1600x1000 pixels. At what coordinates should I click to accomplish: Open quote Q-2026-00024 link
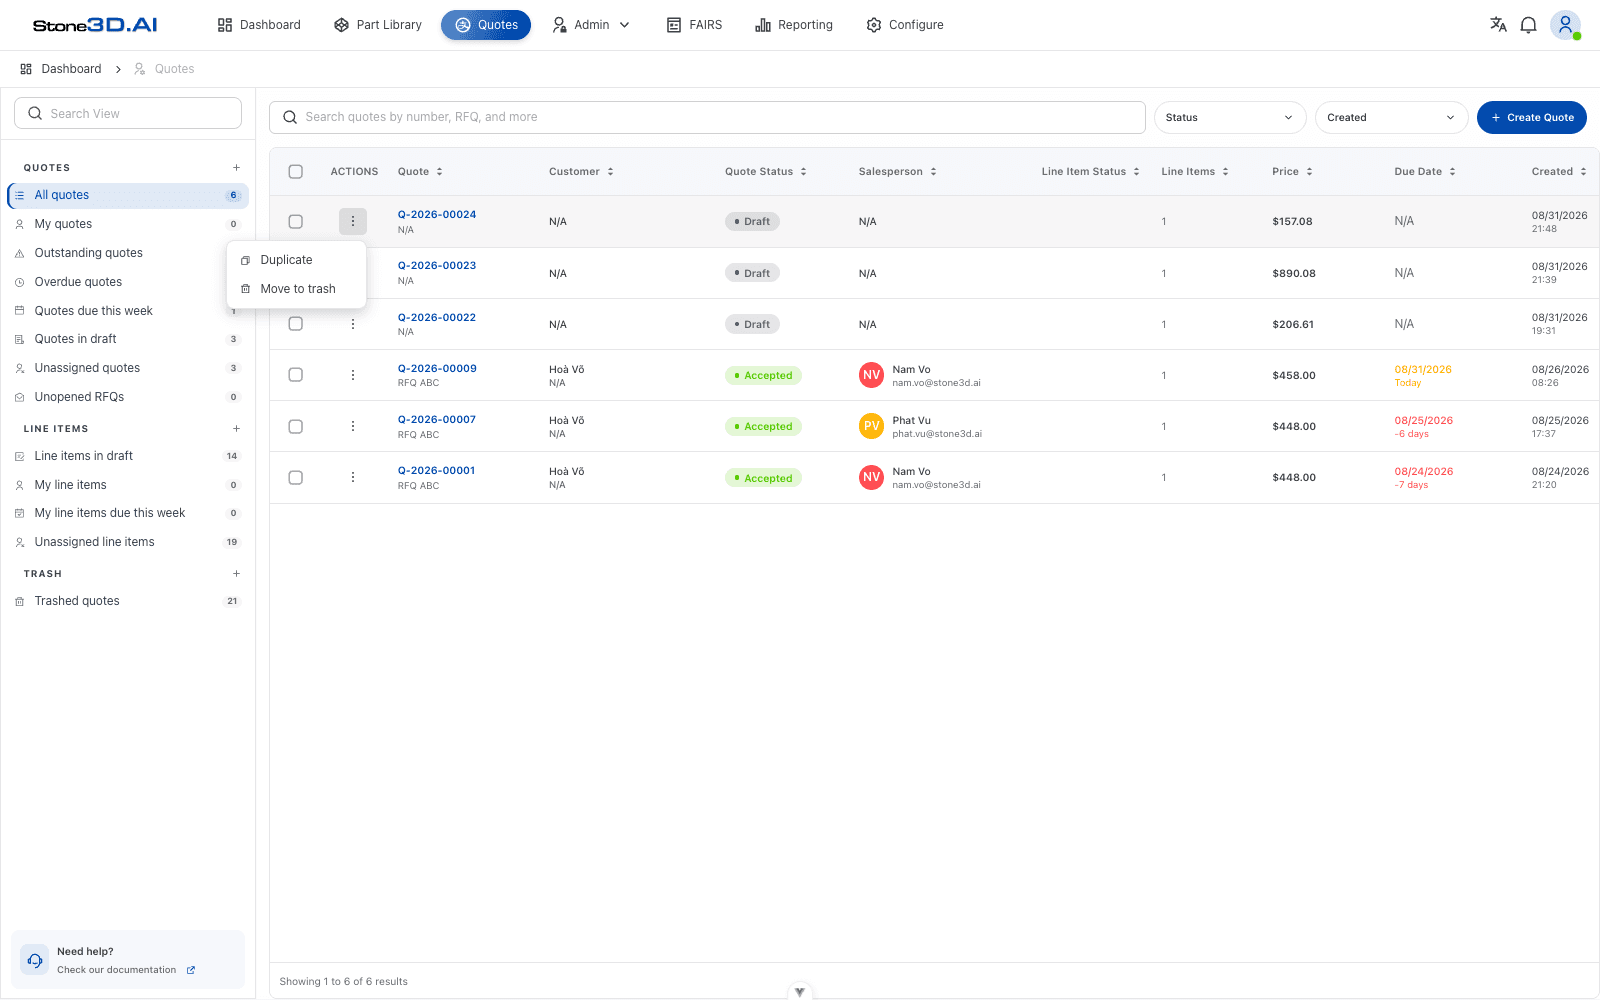click(437, 214)
